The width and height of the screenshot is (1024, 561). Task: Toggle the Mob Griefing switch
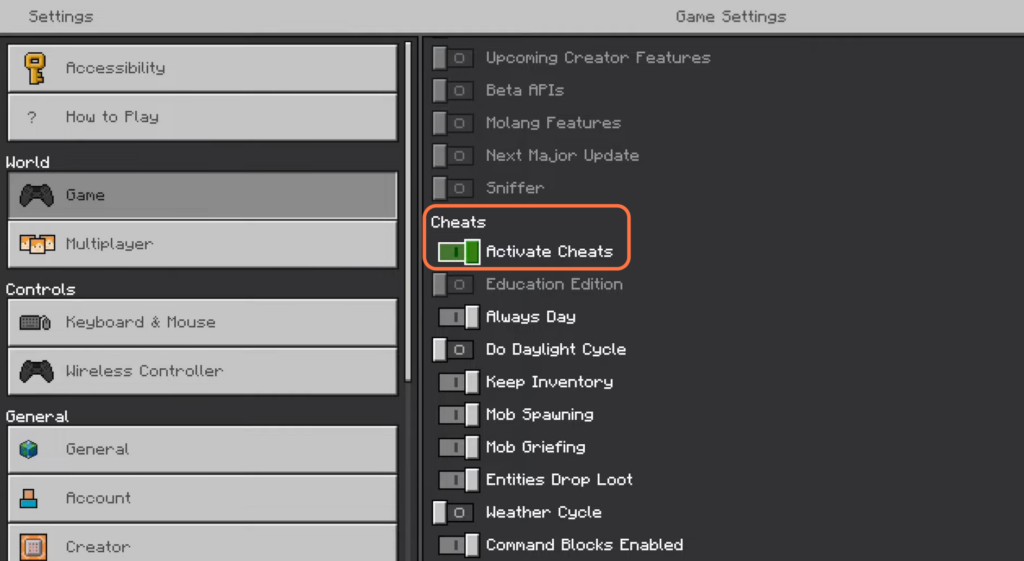(x=459, y=447)
